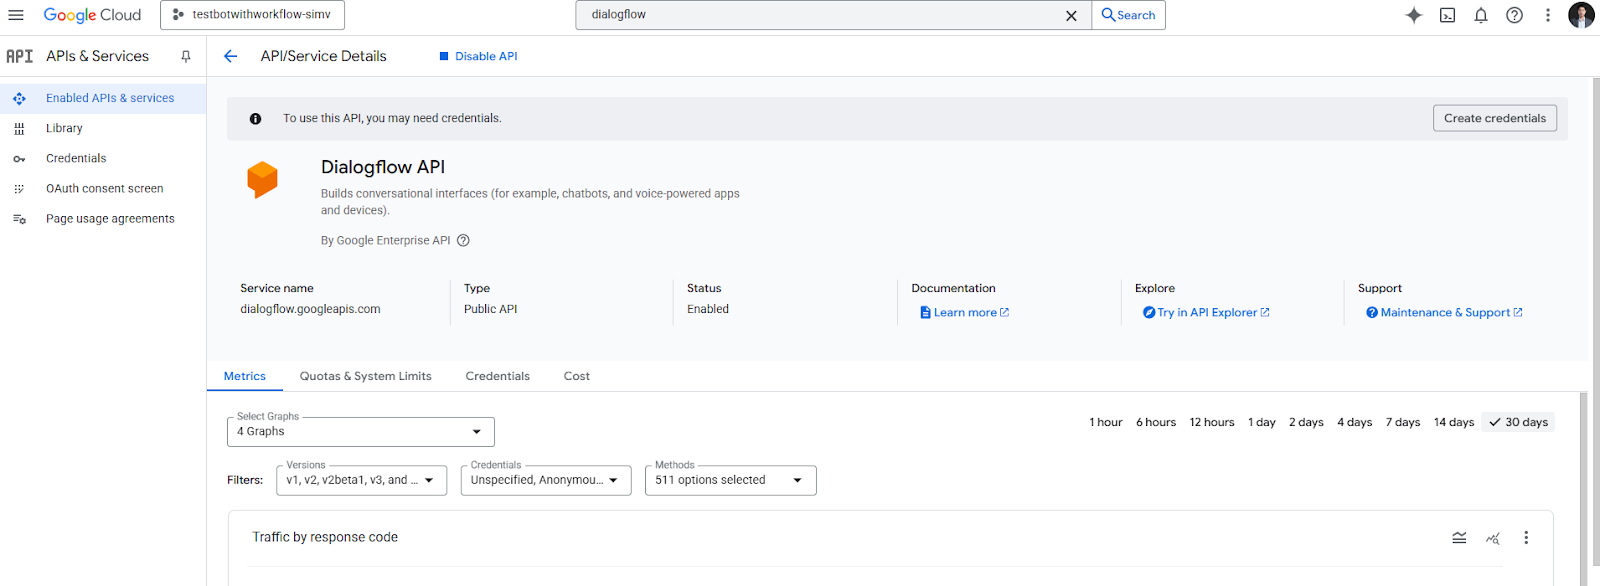Open the Learn more documentation link

click(x=964, y=312)
